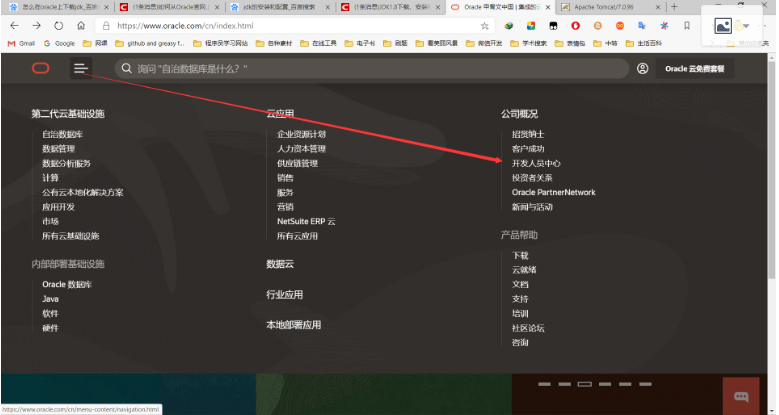Switch to the 怎么在oracle上下载jdk tab
779x415 pixels.
tap(59, 7)
